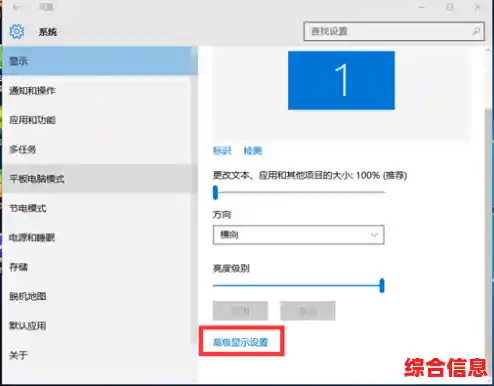Viewport: 494px width, 386px height.
Task: Click the back arrow in title bar
Action: [17, 7]
